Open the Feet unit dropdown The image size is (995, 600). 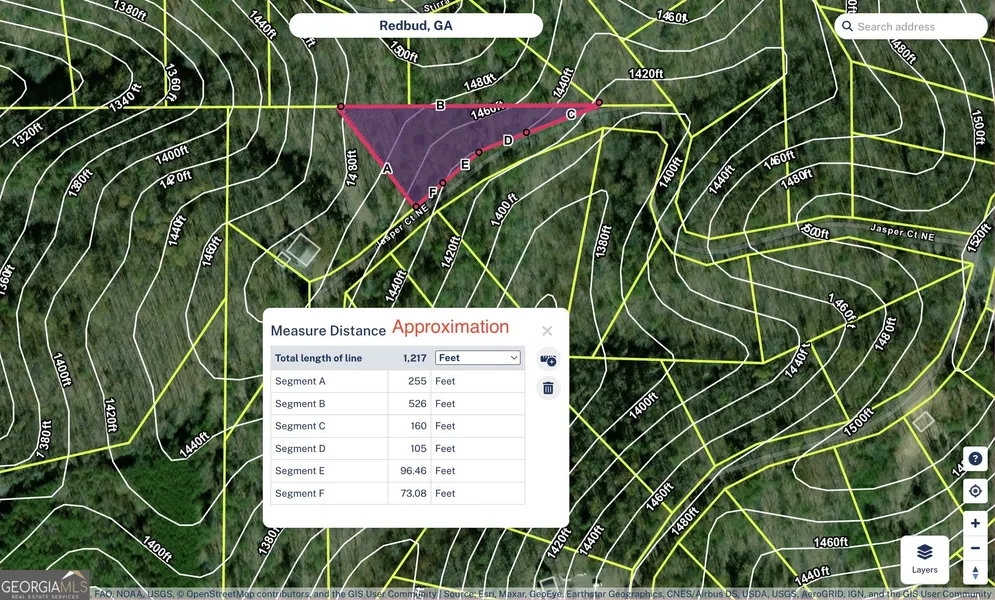pyautogui.click(x=478, y=358)
